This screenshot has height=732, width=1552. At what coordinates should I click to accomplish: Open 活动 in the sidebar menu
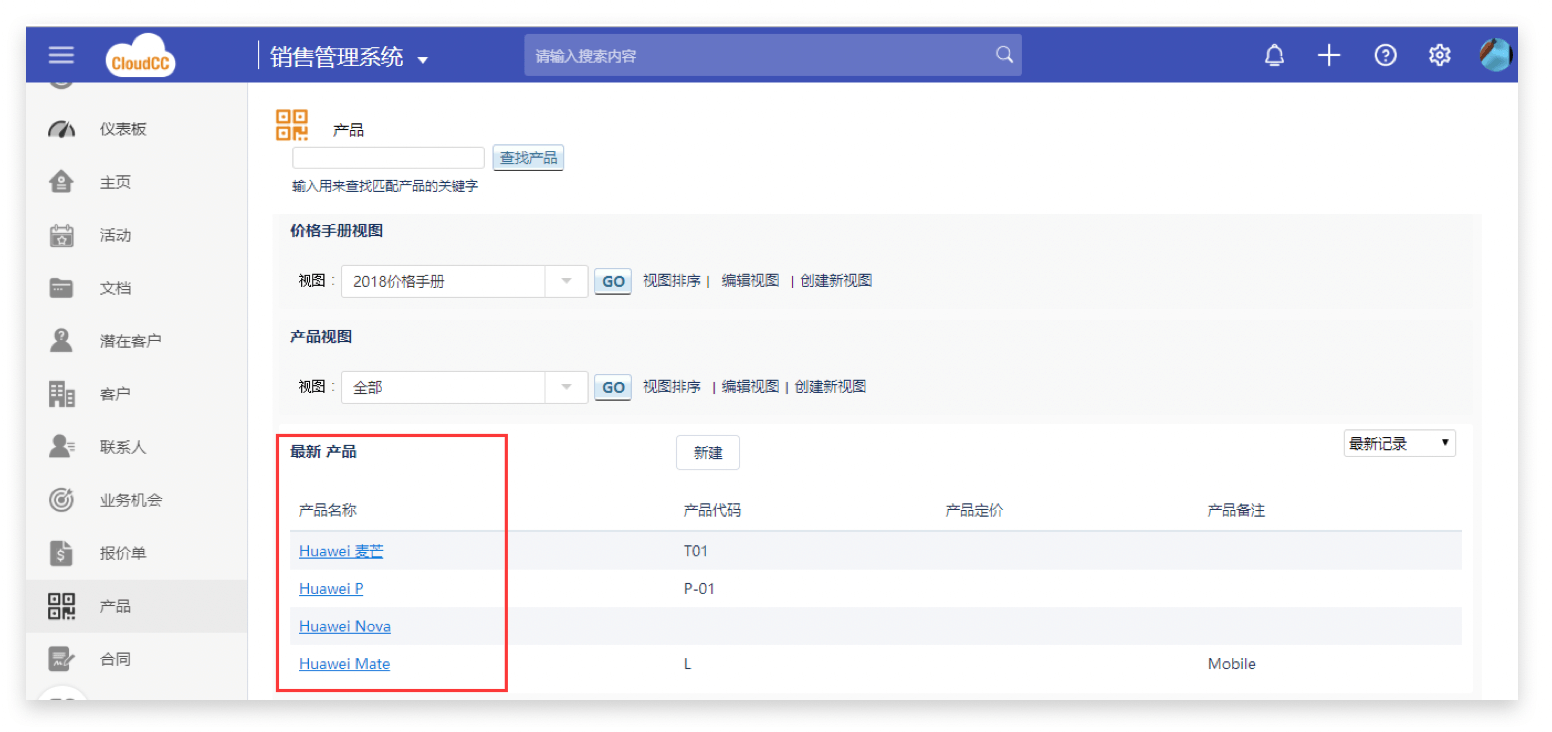click(x=115, y=235)
